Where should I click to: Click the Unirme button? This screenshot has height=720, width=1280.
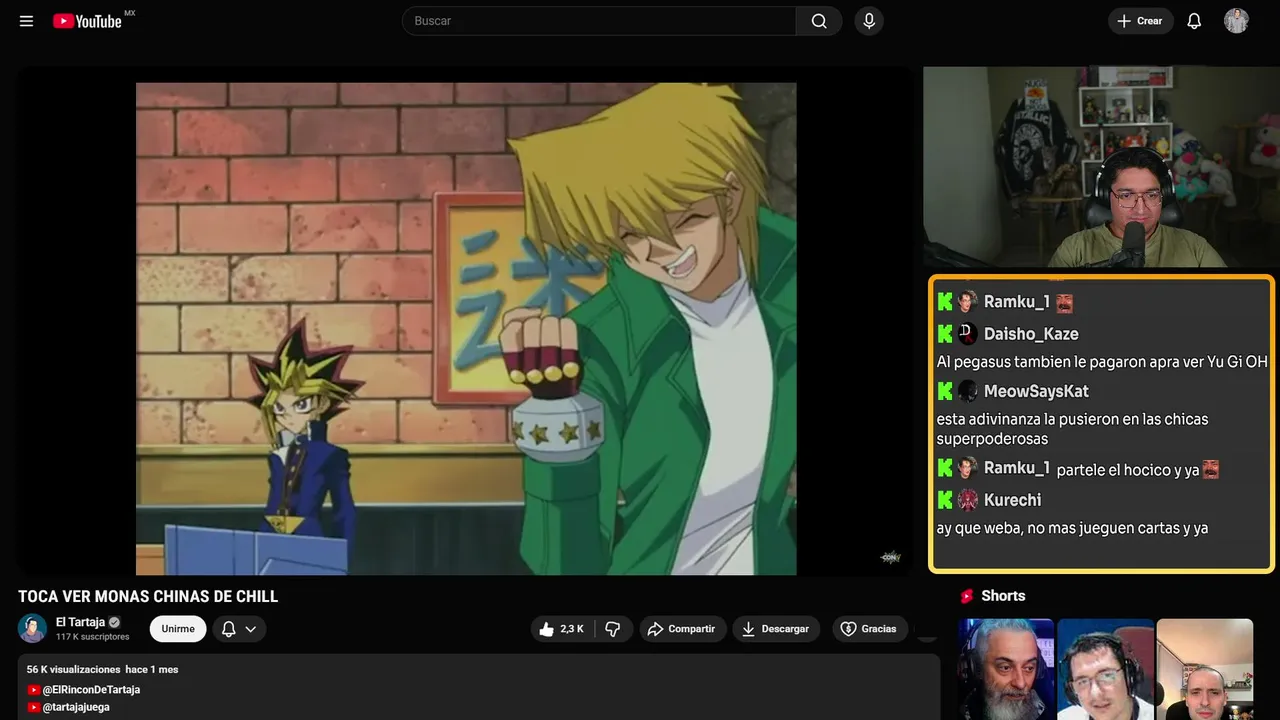[178, 629]
